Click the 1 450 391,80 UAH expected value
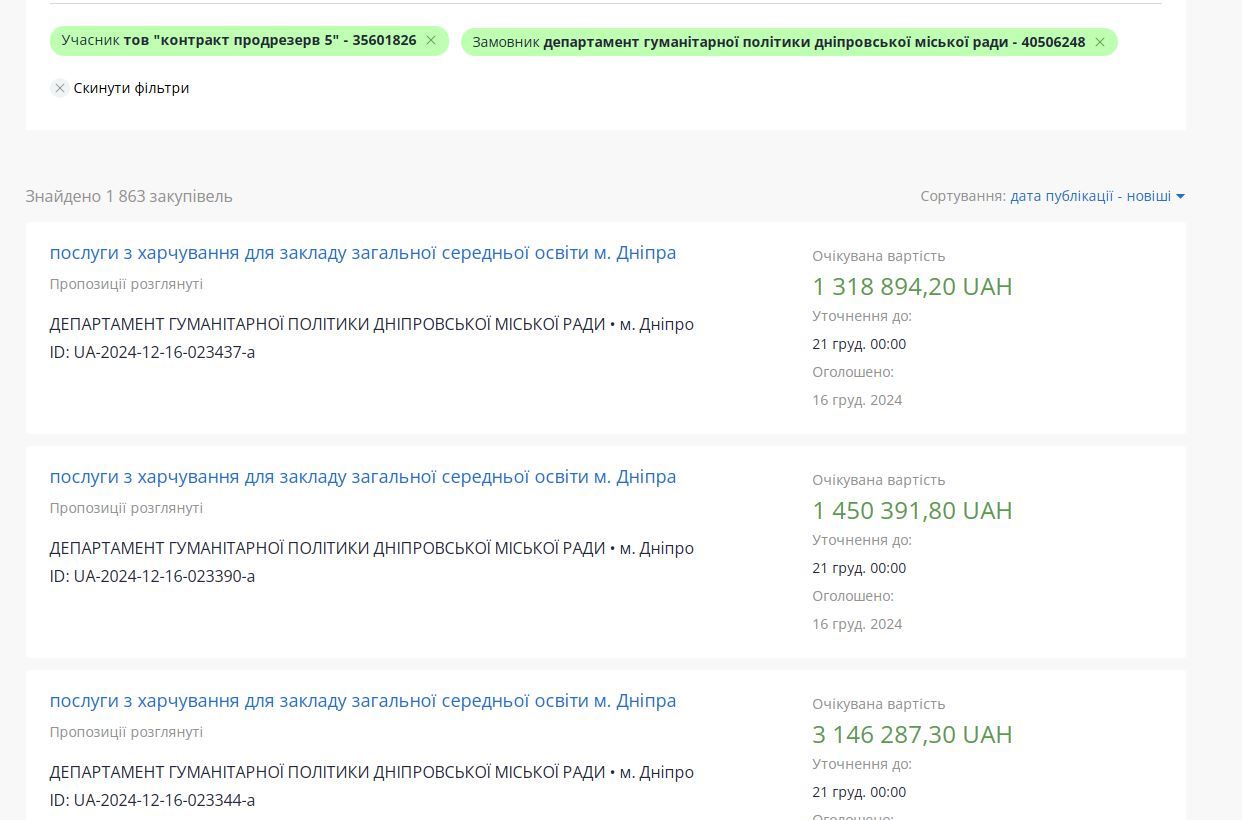The width and height of the screenshot is (1242, 820). (x=912, y=511)
